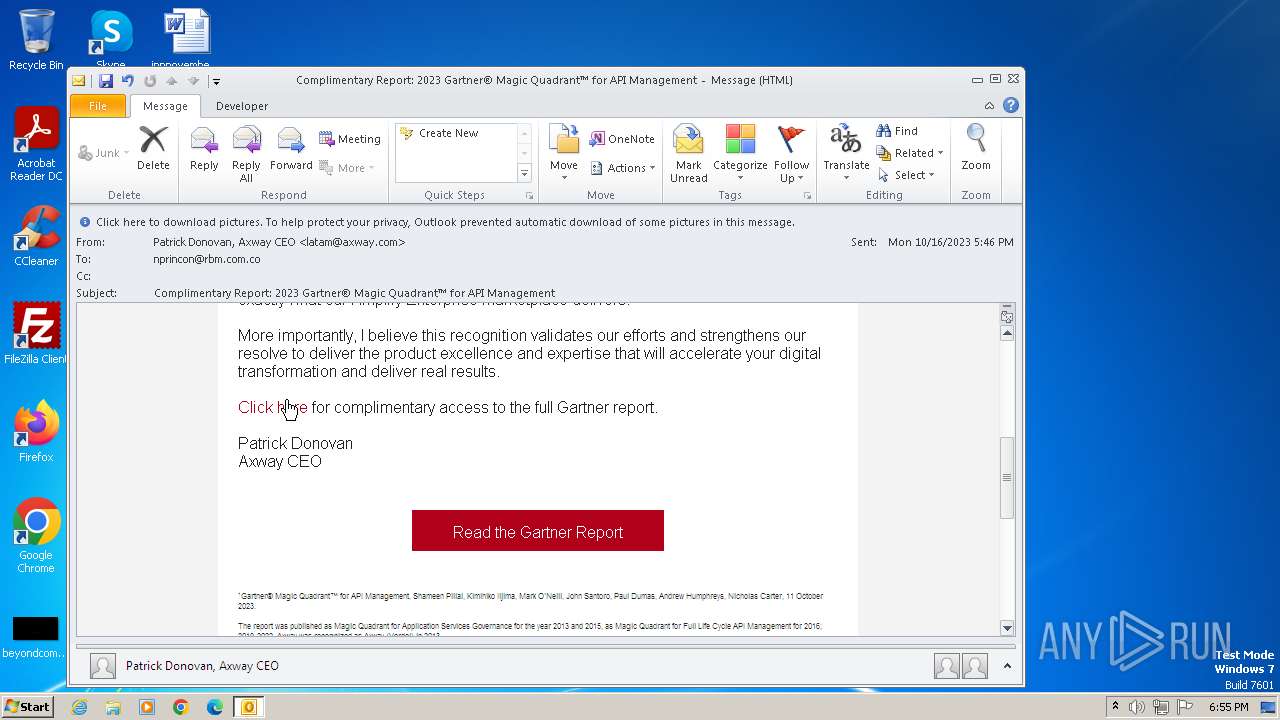Image resolution: width=1280 pixels, height=720 pixels.
Task: Open File Explorer from the taskbar
Action: [x=113, y=707]
